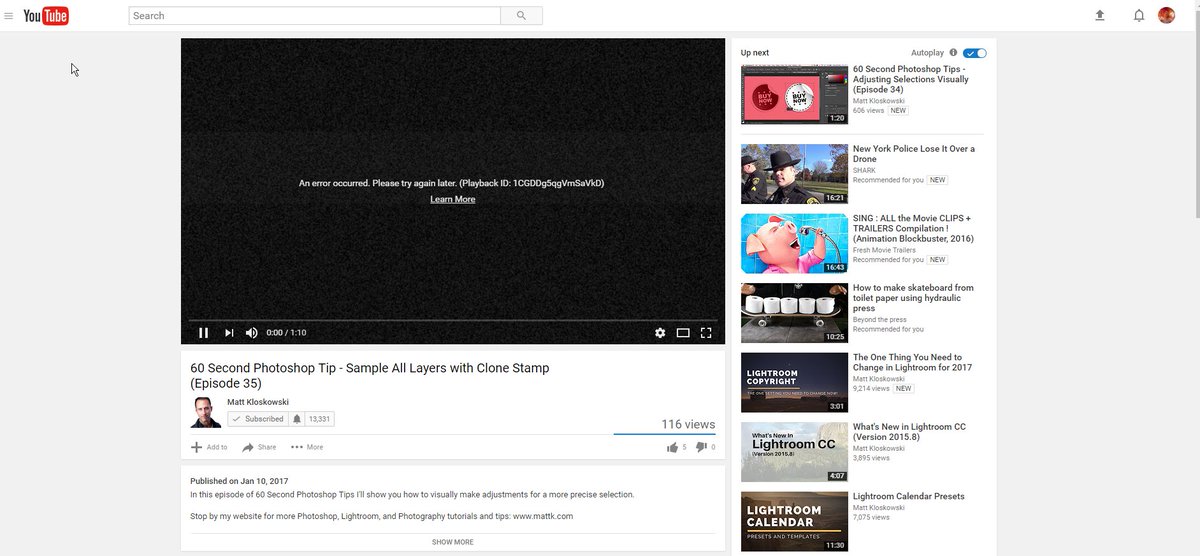This screenshot has width=1200, height=556.
Task: Open the notifications bell in header
Action: [x=1138, y=15]
